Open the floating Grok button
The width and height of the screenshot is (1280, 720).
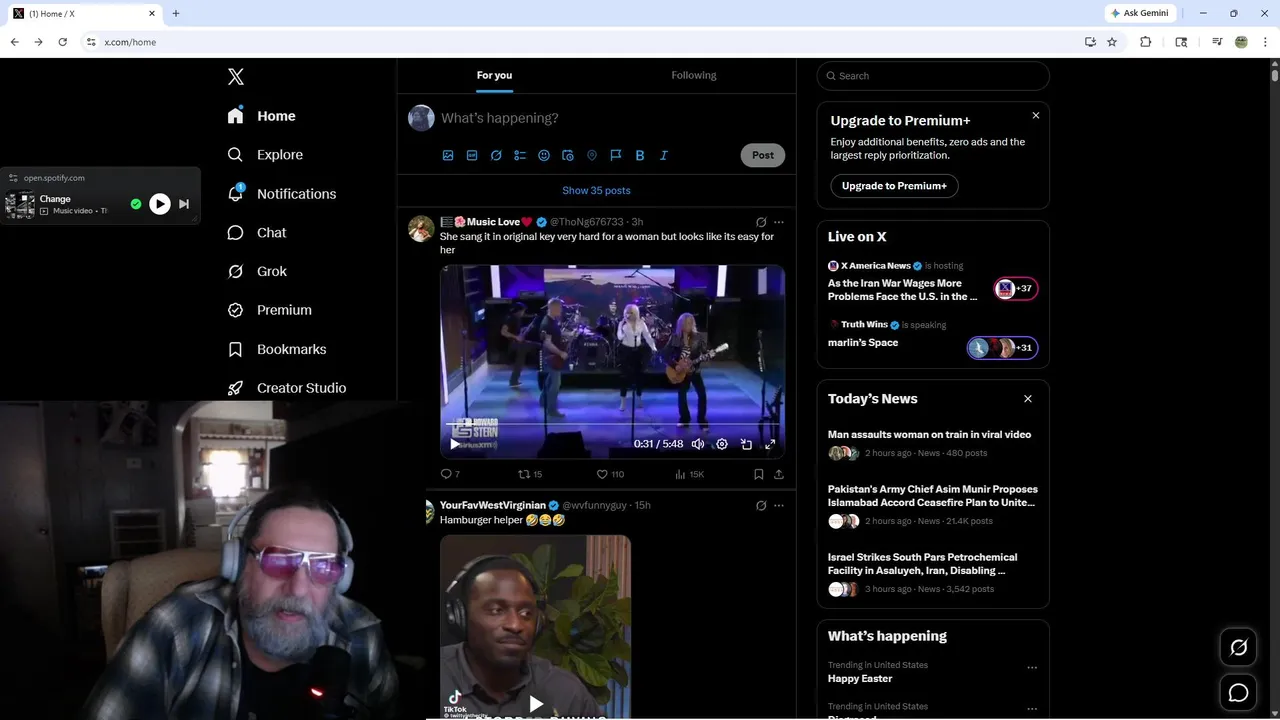(x=1238, y=648)
